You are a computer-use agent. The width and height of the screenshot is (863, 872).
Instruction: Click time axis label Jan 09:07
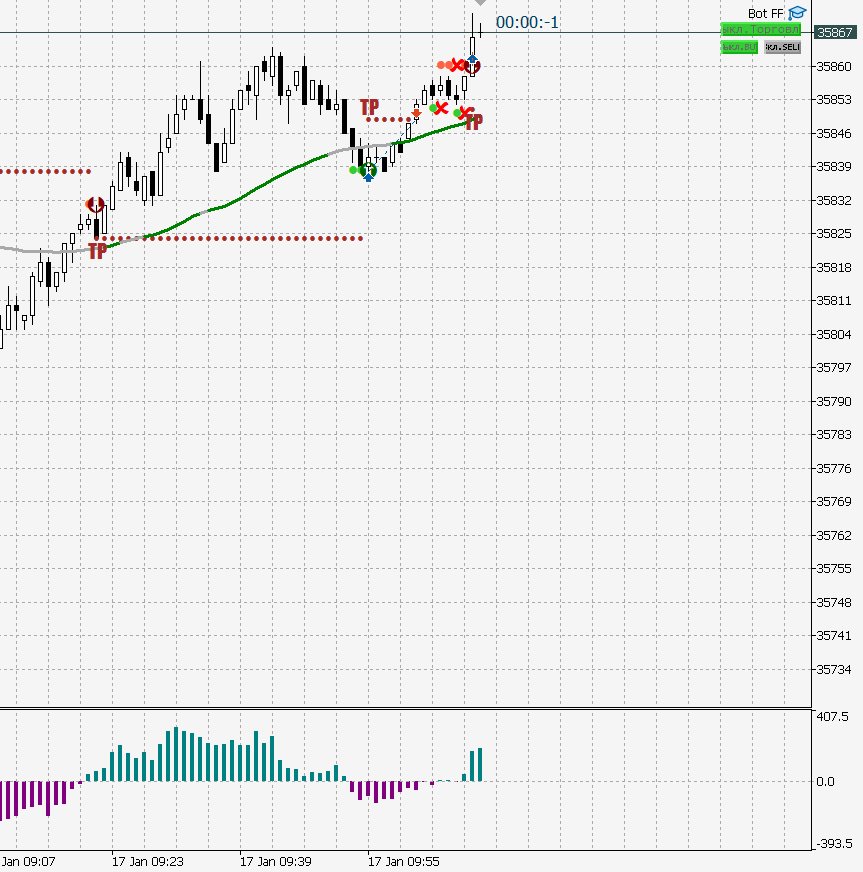28,861
